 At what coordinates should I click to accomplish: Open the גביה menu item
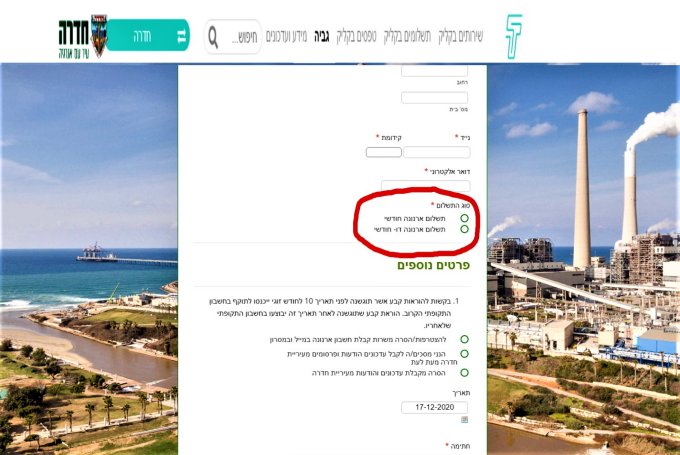click(322, 36)
